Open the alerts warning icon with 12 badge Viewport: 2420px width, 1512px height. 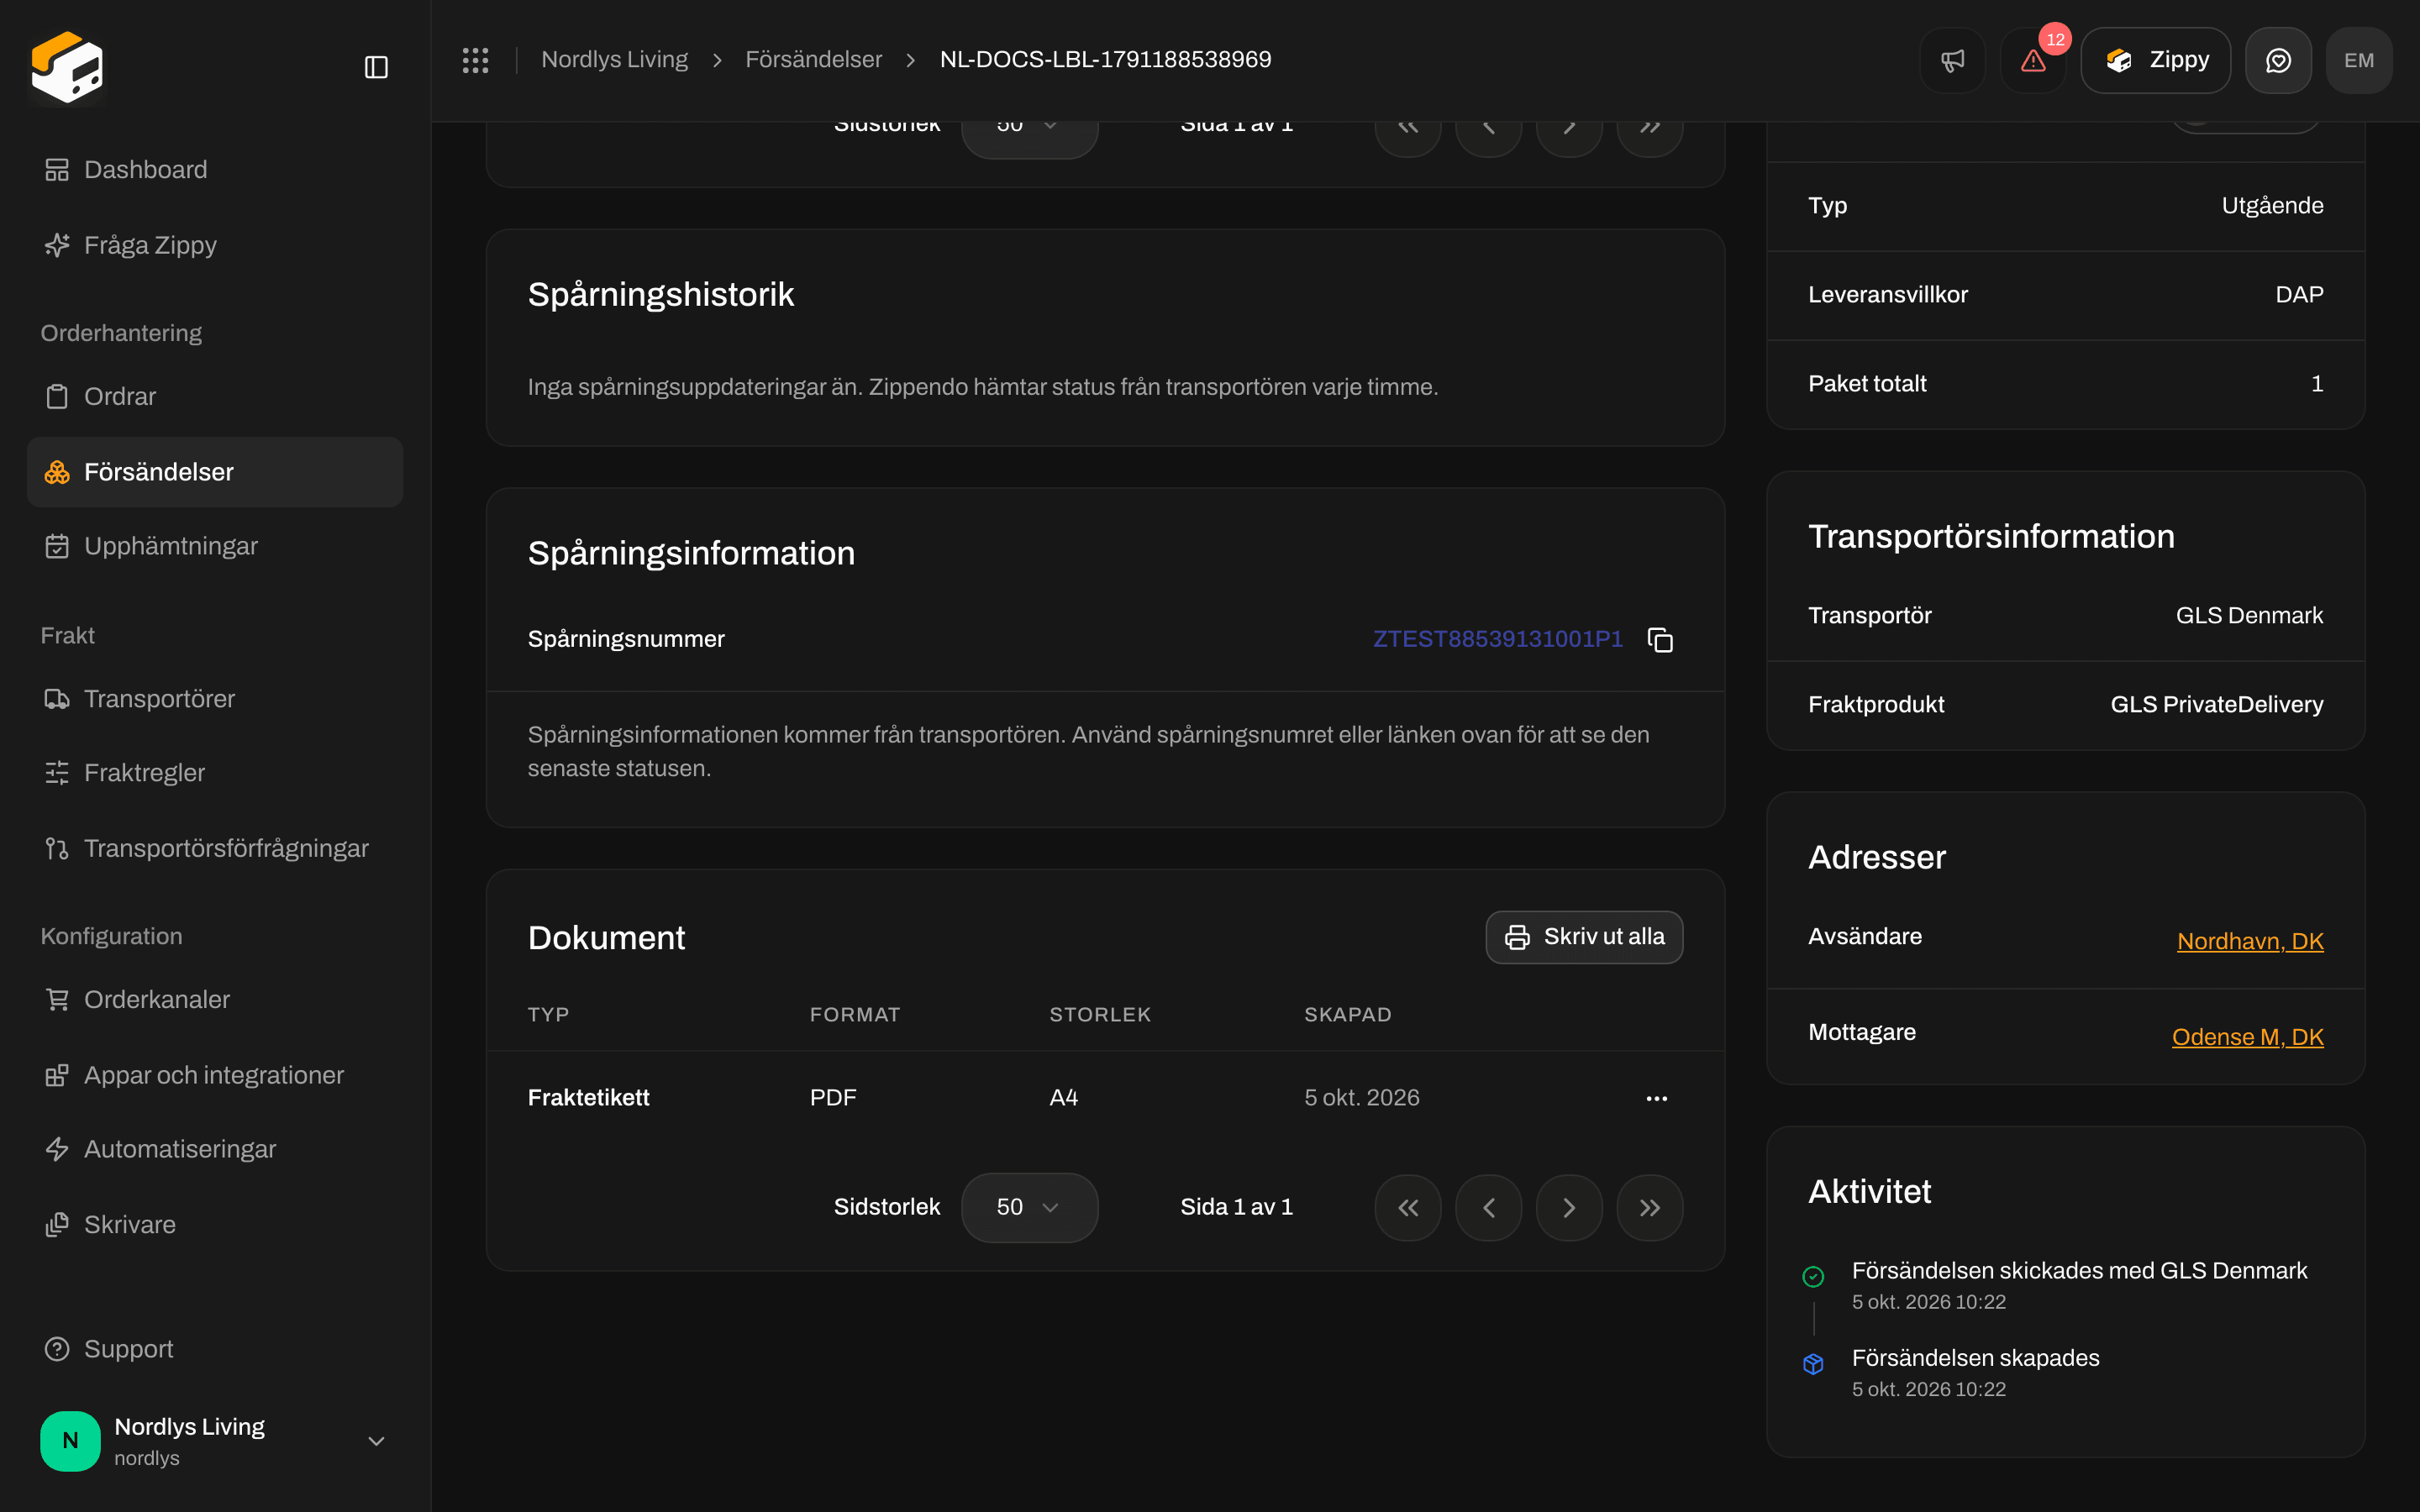pos(2033,60)
